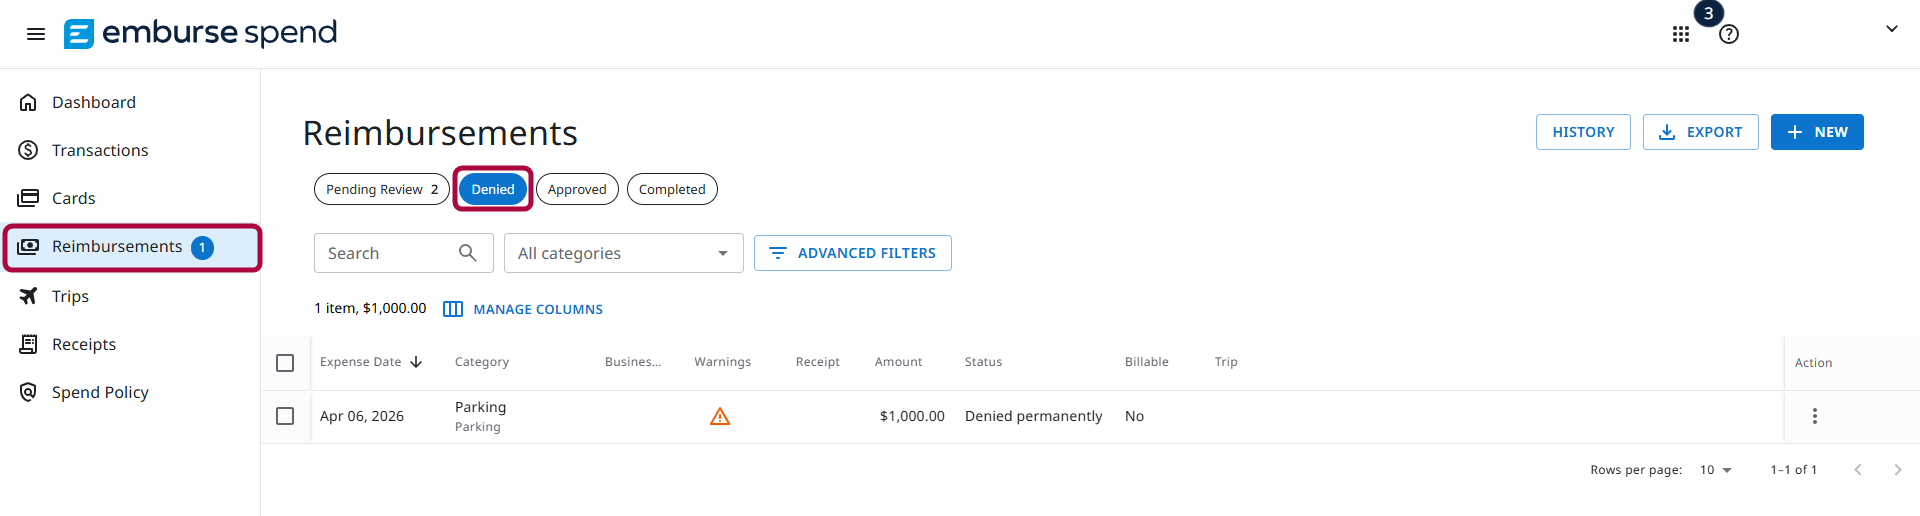The height and width of the screenshot is (516, 1920).
Task: Expand the account menu chevron
Action: pyautogui.click(x=1892, y=29)
